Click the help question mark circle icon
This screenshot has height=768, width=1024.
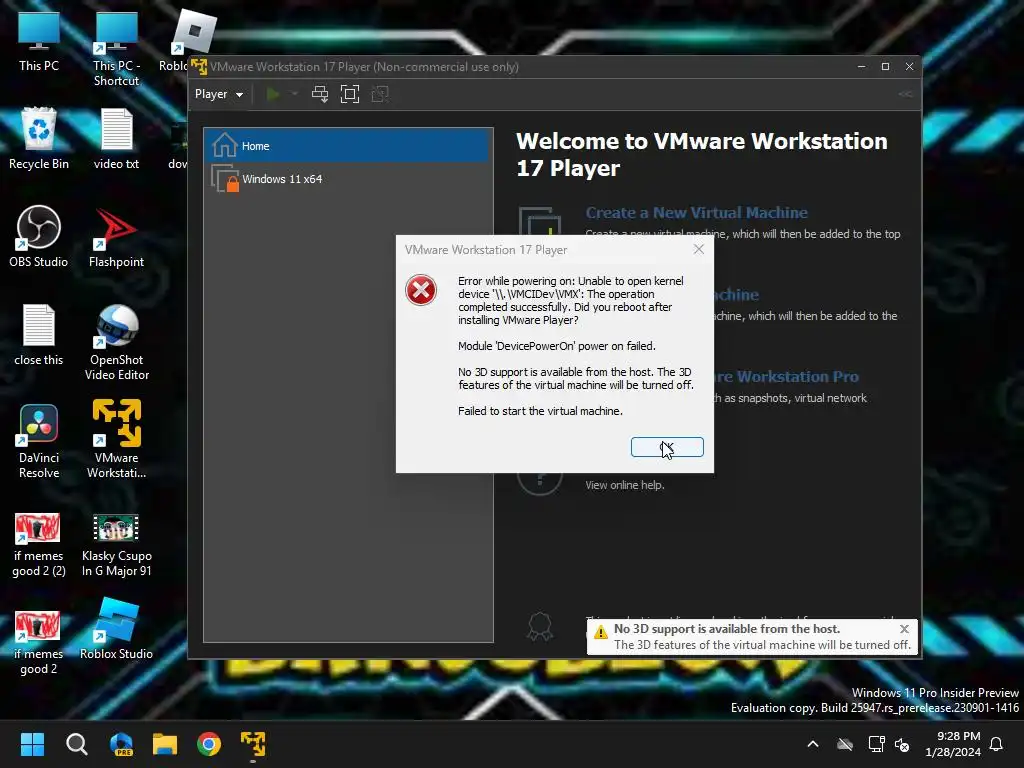pyautogui.click(x=539, y=483)
